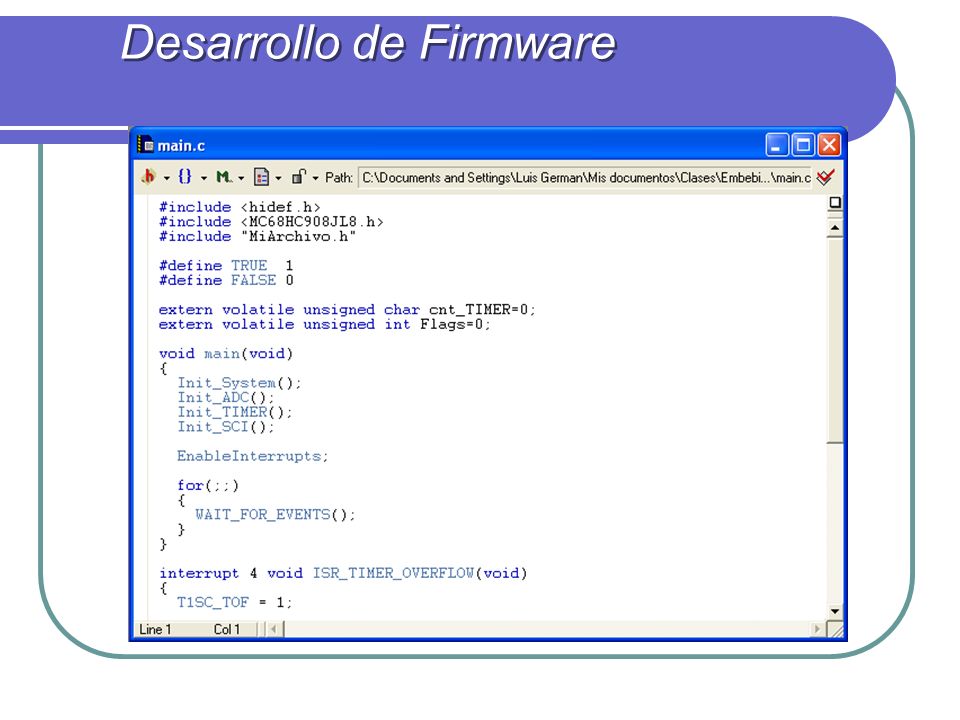Click the 'for(;;)' loop line
Image resolution: width=960 pixels, height=720 pixels.
(208, 486)
